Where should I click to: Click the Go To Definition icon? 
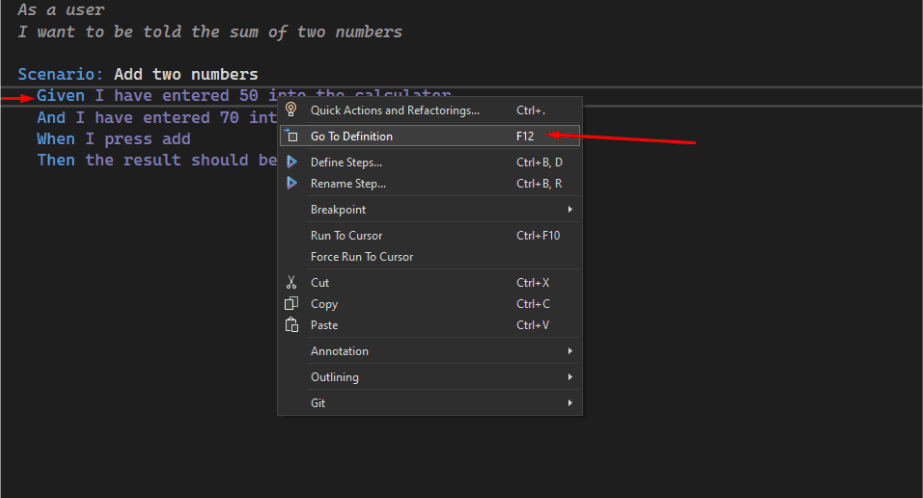click(291, 136)
